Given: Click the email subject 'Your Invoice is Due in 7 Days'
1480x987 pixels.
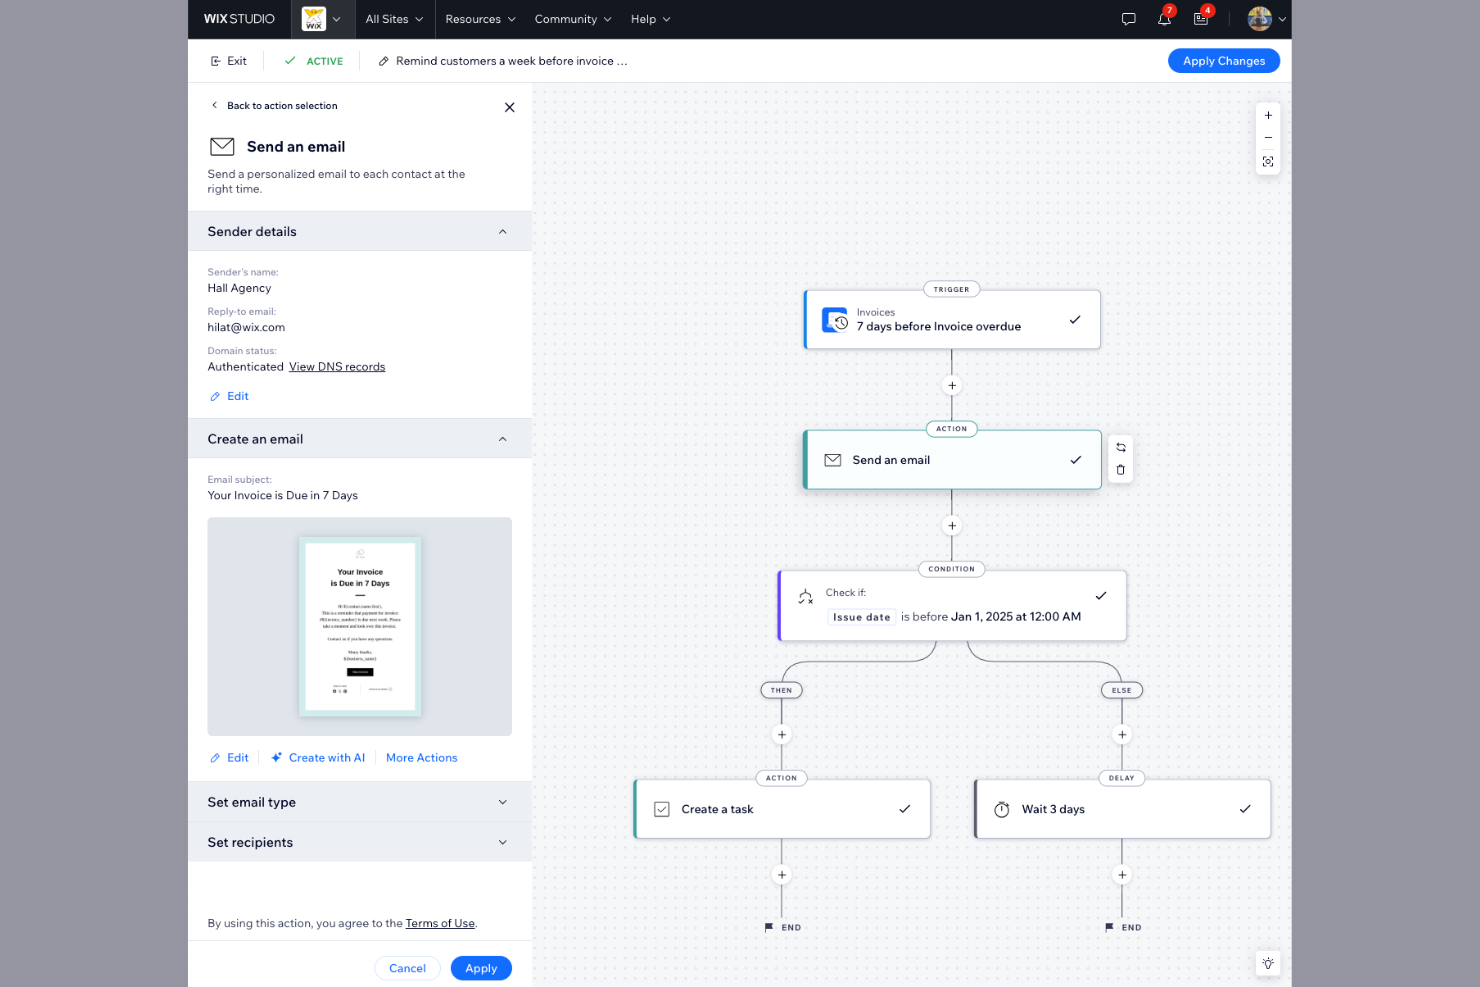Looking at the screenshot, I should click(x=283, y=495).
